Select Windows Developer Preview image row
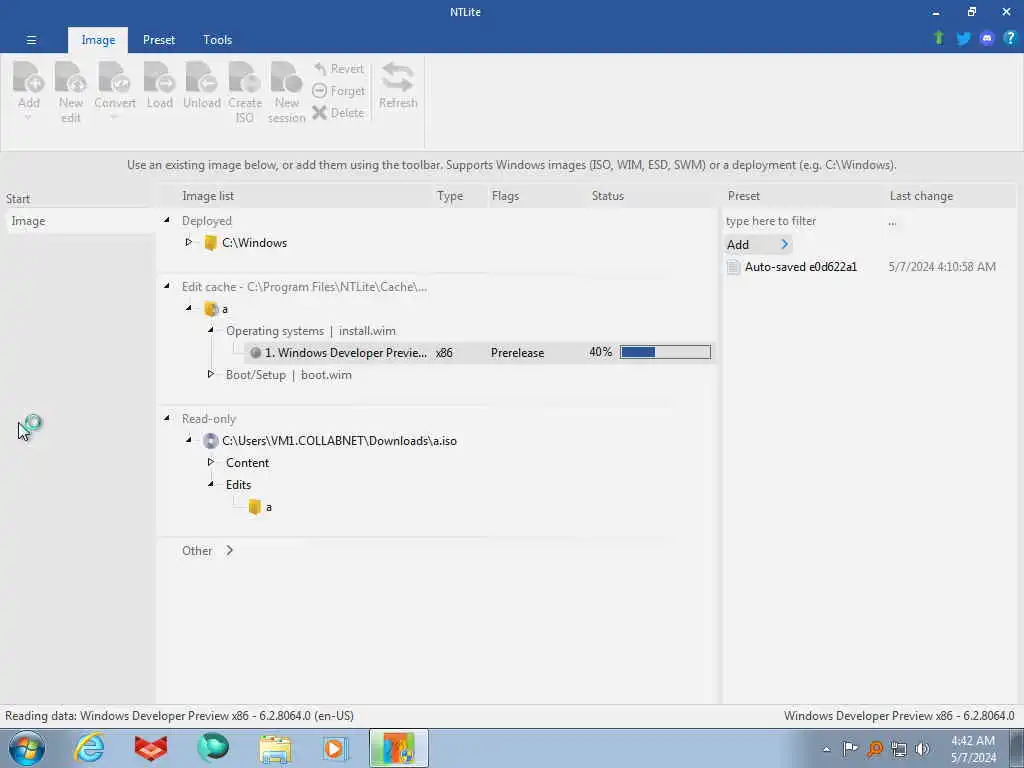 [480, 353]
